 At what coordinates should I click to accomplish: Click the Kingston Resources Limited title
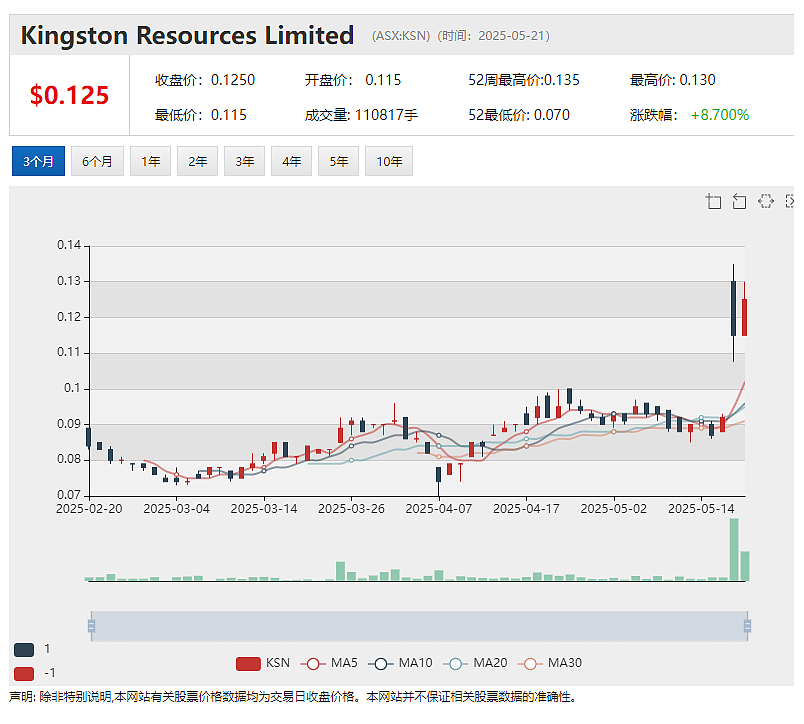(x=187, y=35)
